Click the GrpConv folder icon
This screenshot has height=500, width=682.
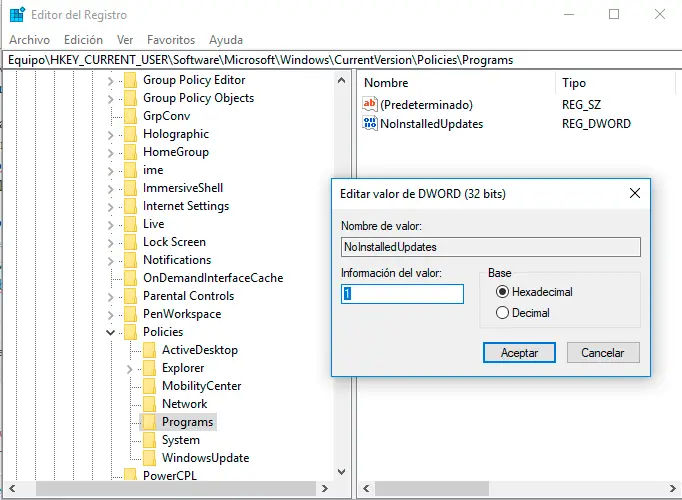[130, 116]
